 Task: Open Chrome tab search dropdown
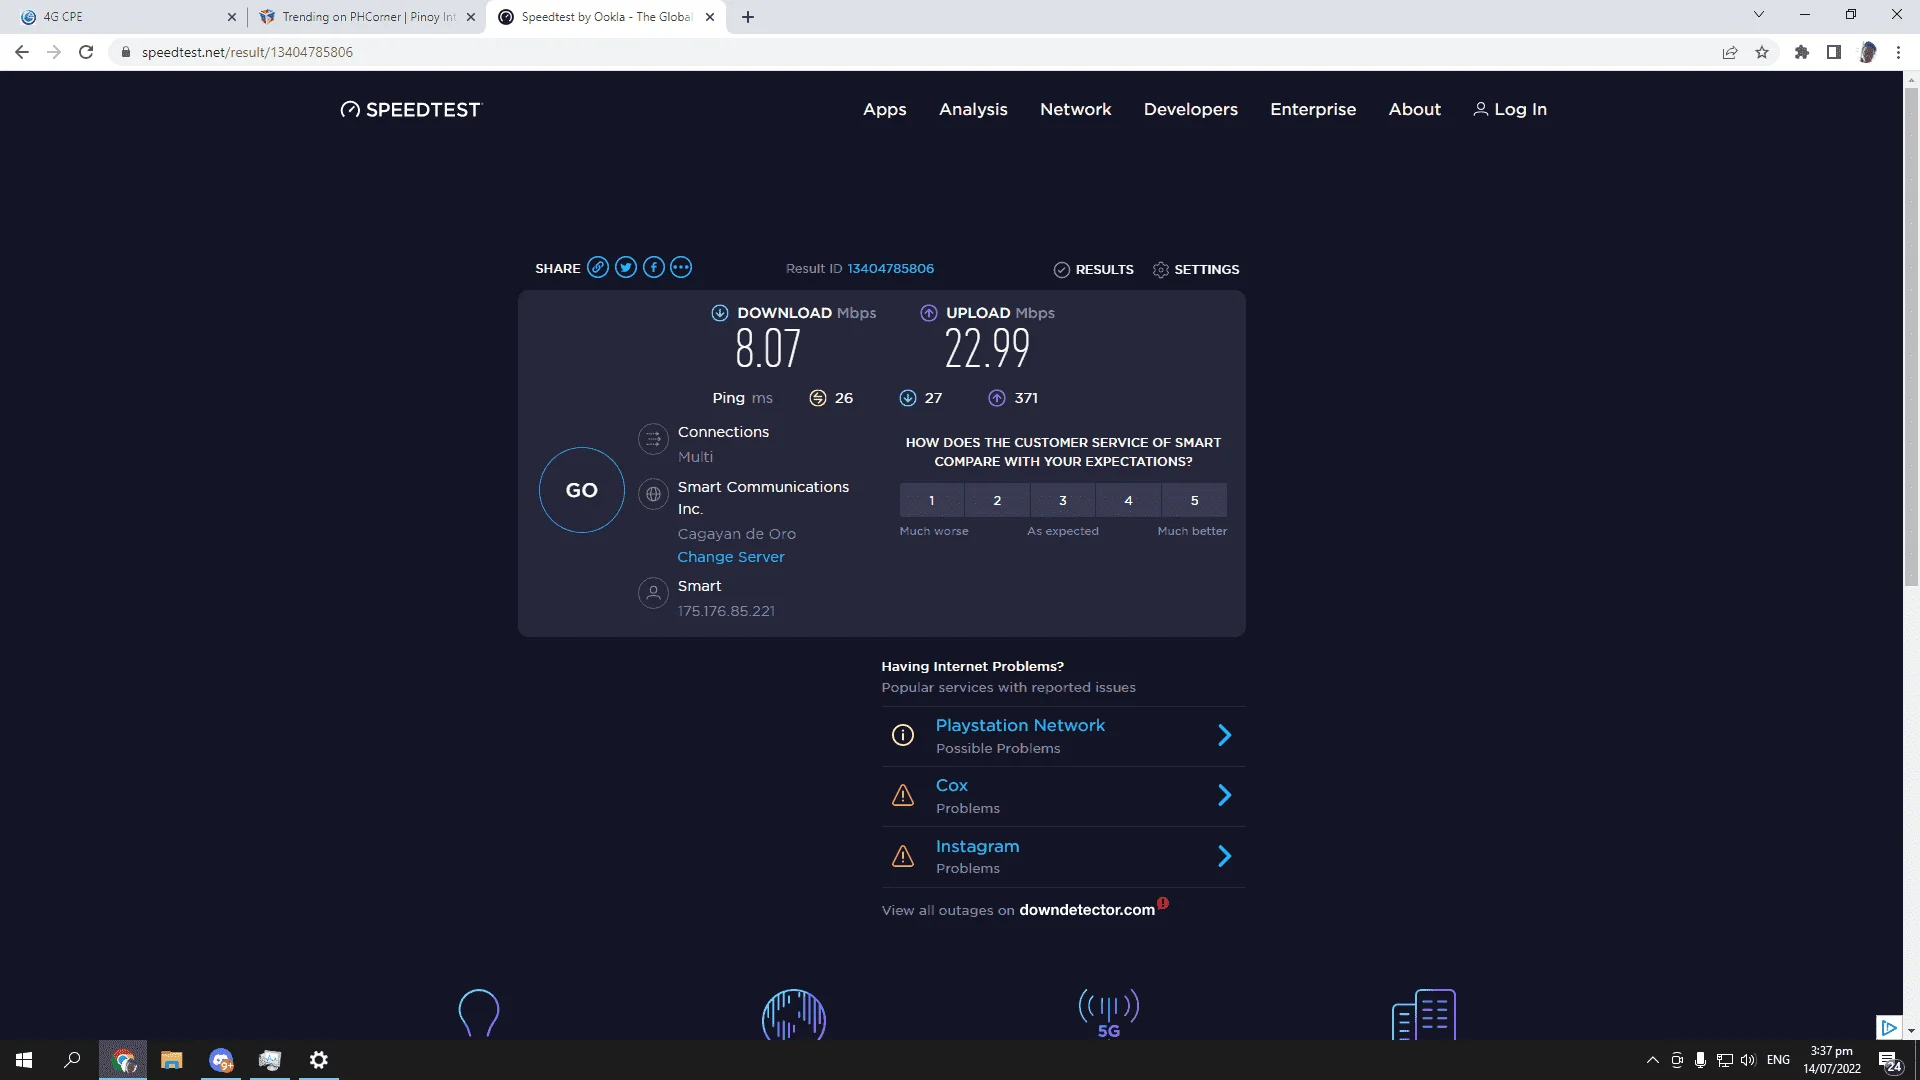pyautogui.click(x=1758, y=15)
